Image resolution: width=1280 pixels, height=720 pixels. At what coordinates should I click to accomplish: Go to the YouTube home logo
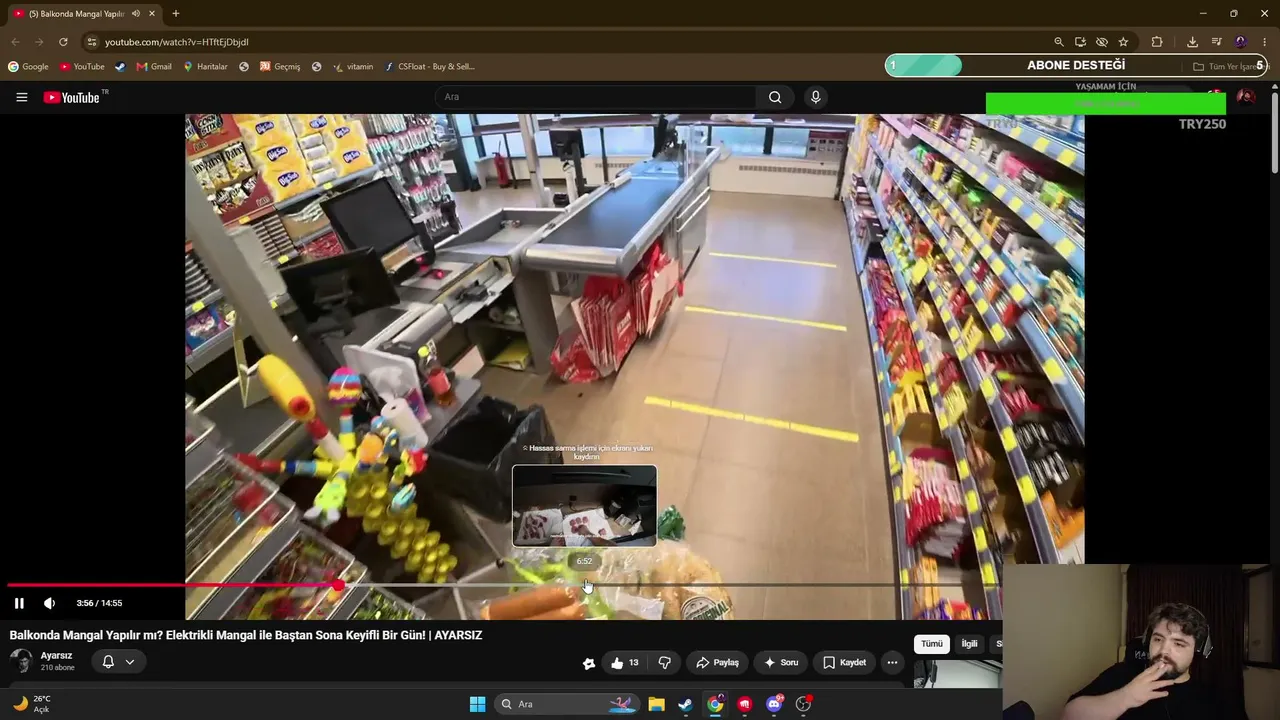click(72, 97)
